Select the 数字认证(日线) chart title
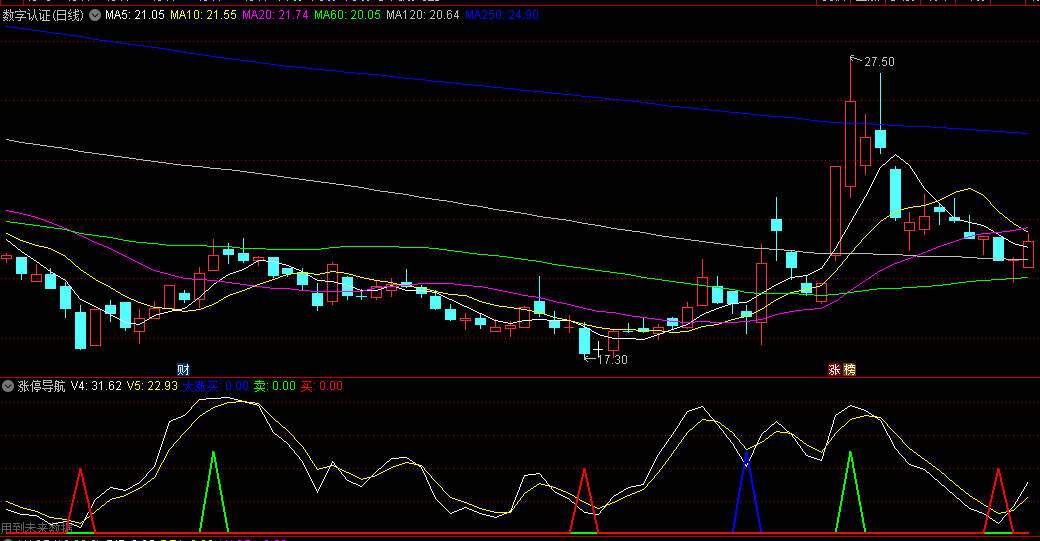 point(43,15)
